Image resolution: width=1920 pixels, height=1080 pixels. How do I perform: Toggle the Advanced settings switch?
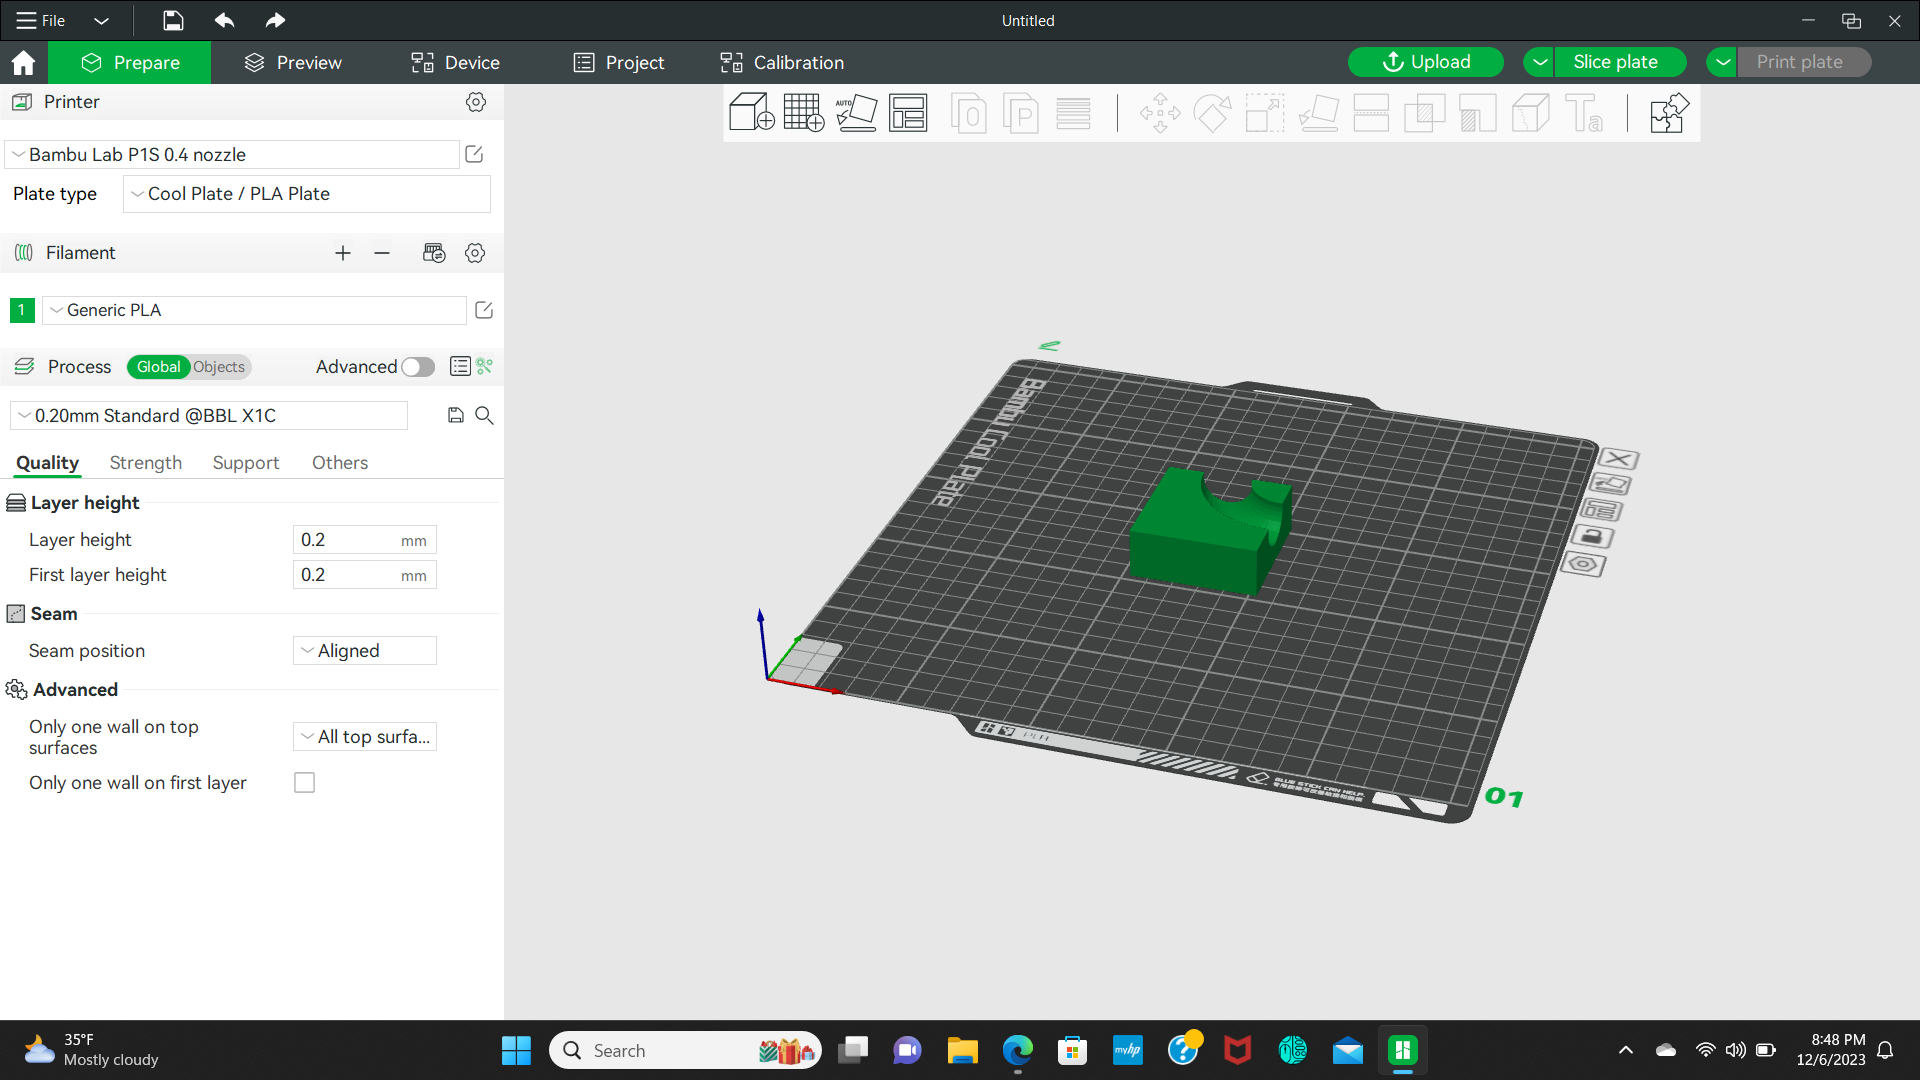[418, 367]
